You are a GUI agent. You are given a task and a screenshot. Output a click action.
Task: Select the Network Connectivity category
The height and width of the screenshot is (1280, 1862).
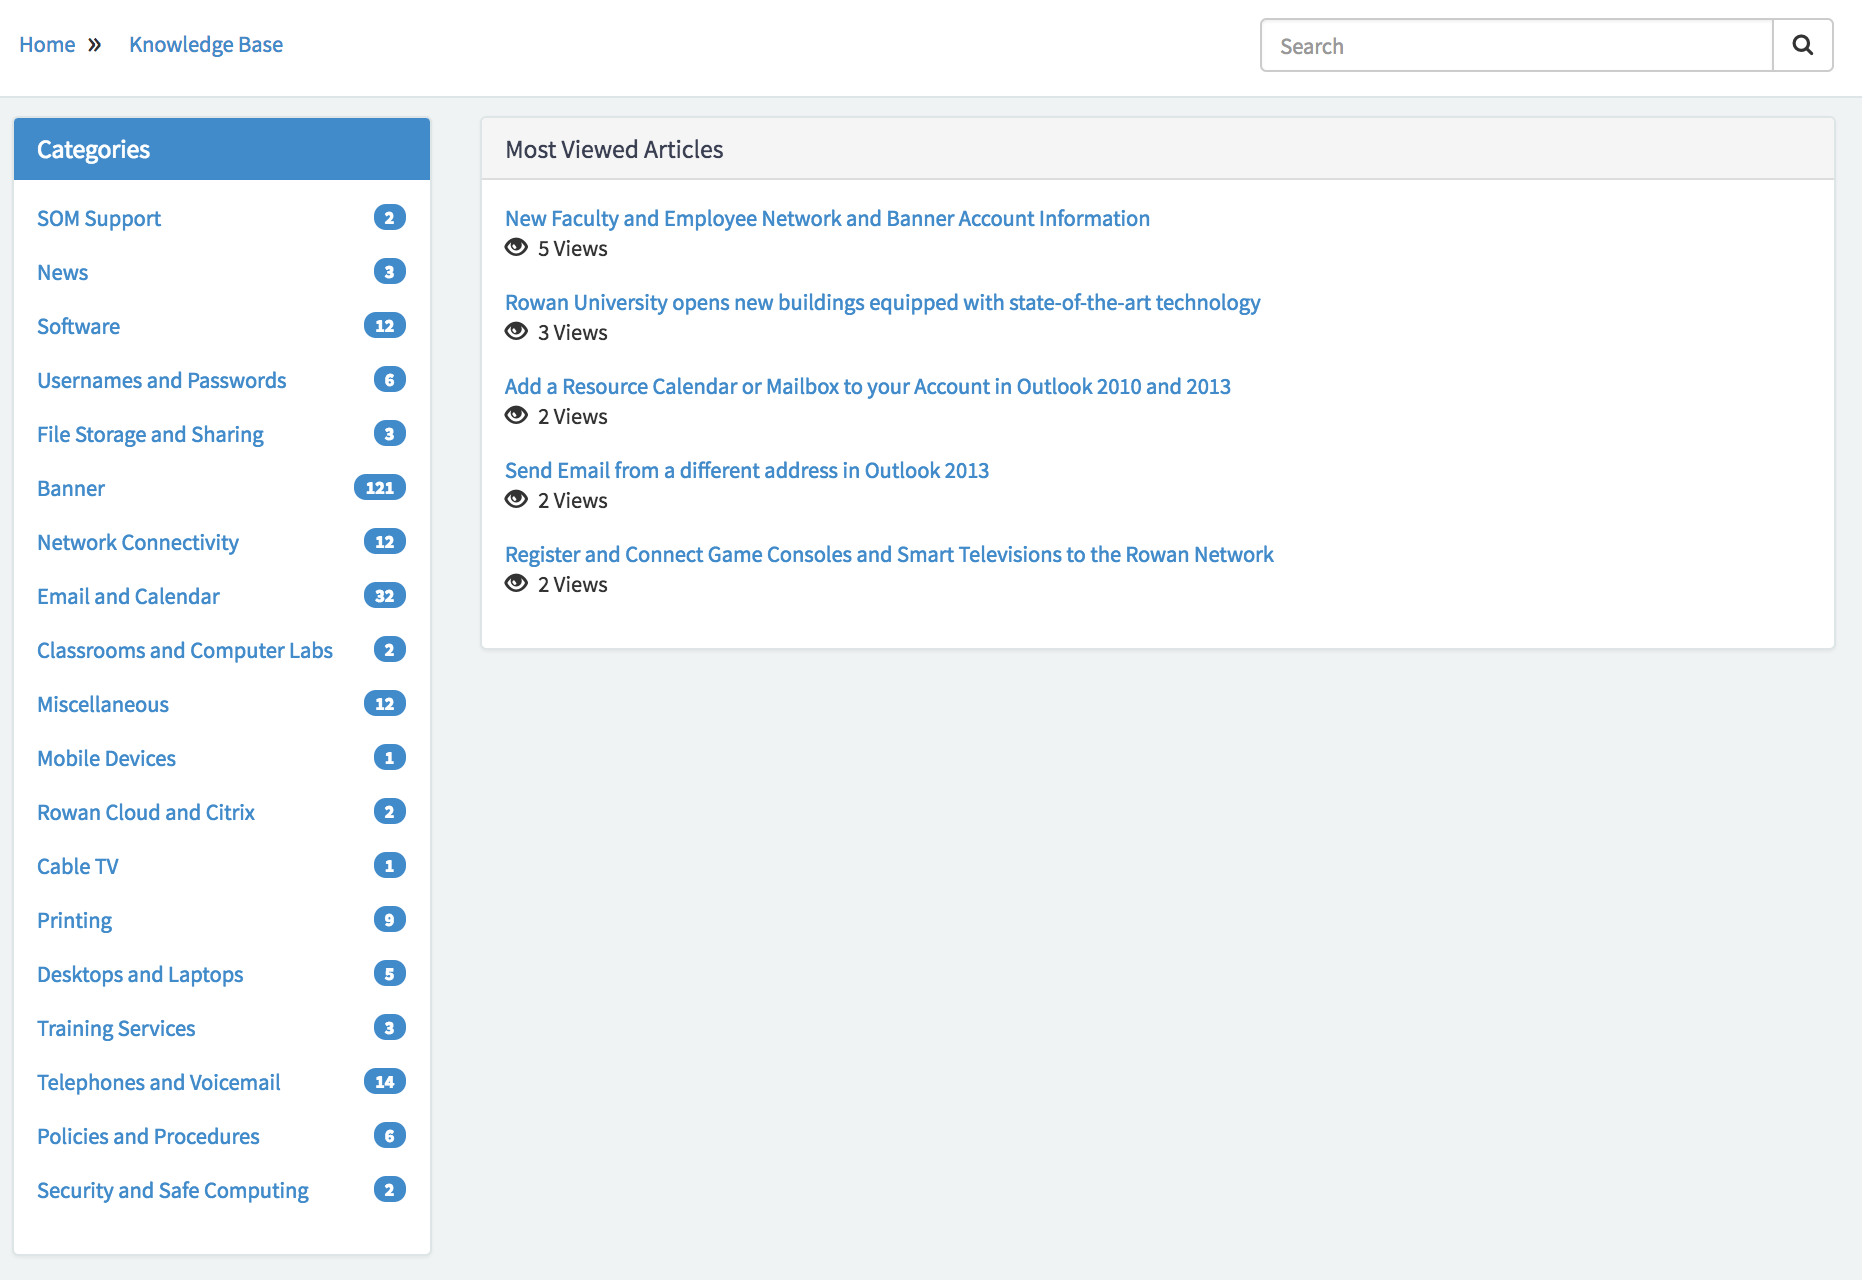137,542
